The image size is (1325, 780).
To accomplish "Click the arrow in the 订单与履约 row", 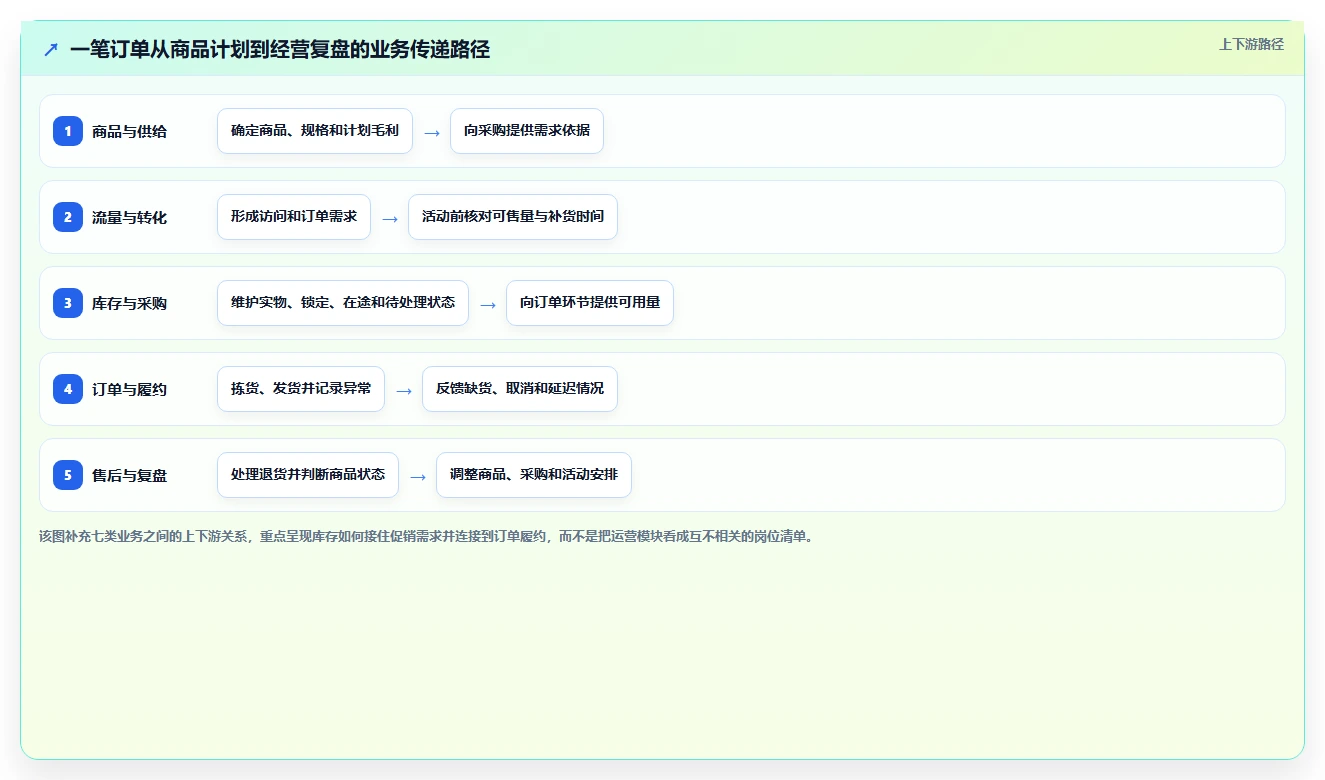I will (404, 390).
